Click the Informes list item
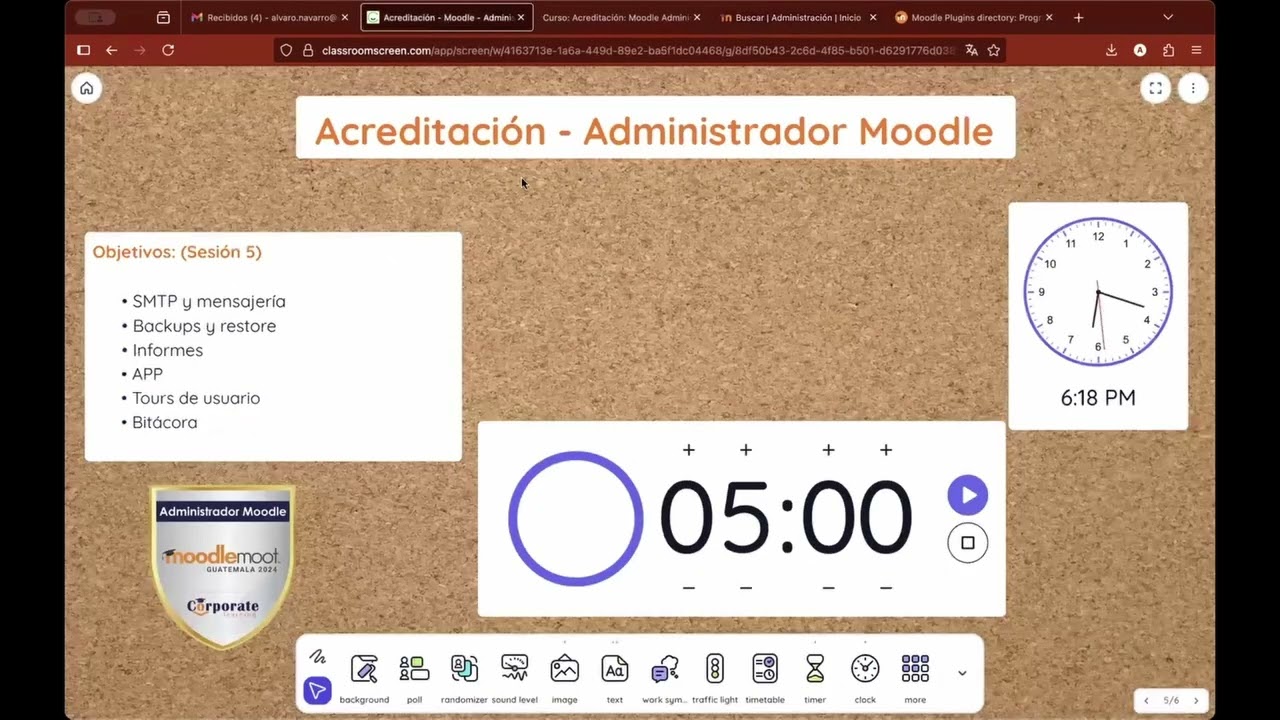 [x=168, y=350]
